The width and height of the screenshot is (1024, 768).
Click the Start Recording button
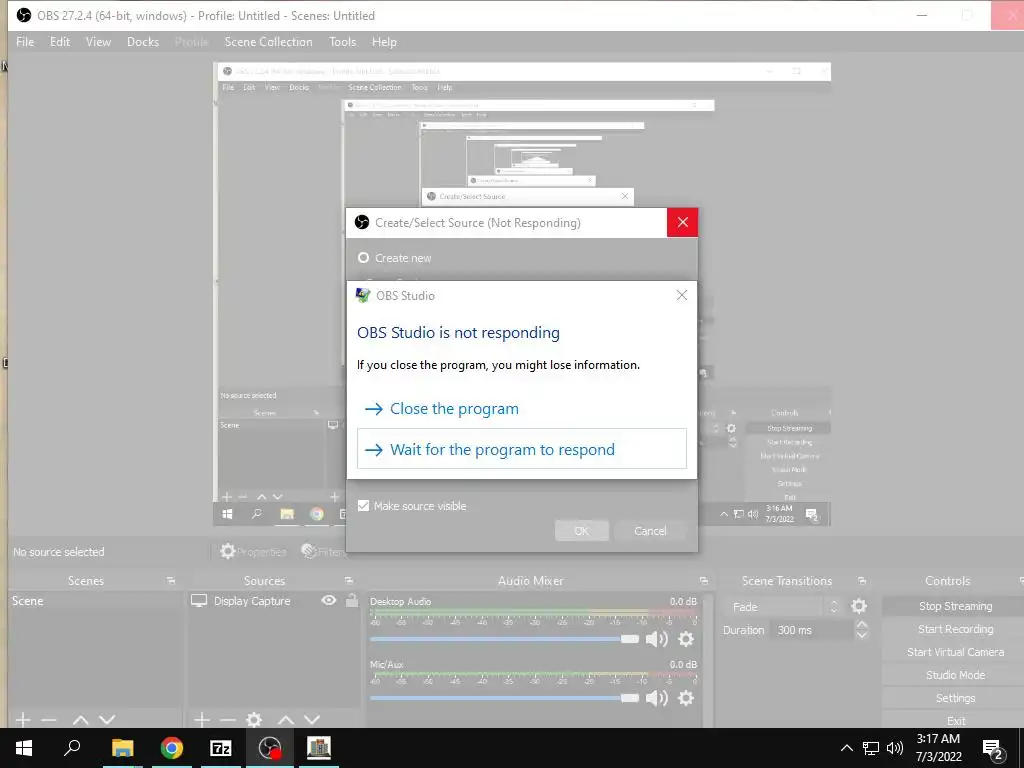(x=955, y=629)
